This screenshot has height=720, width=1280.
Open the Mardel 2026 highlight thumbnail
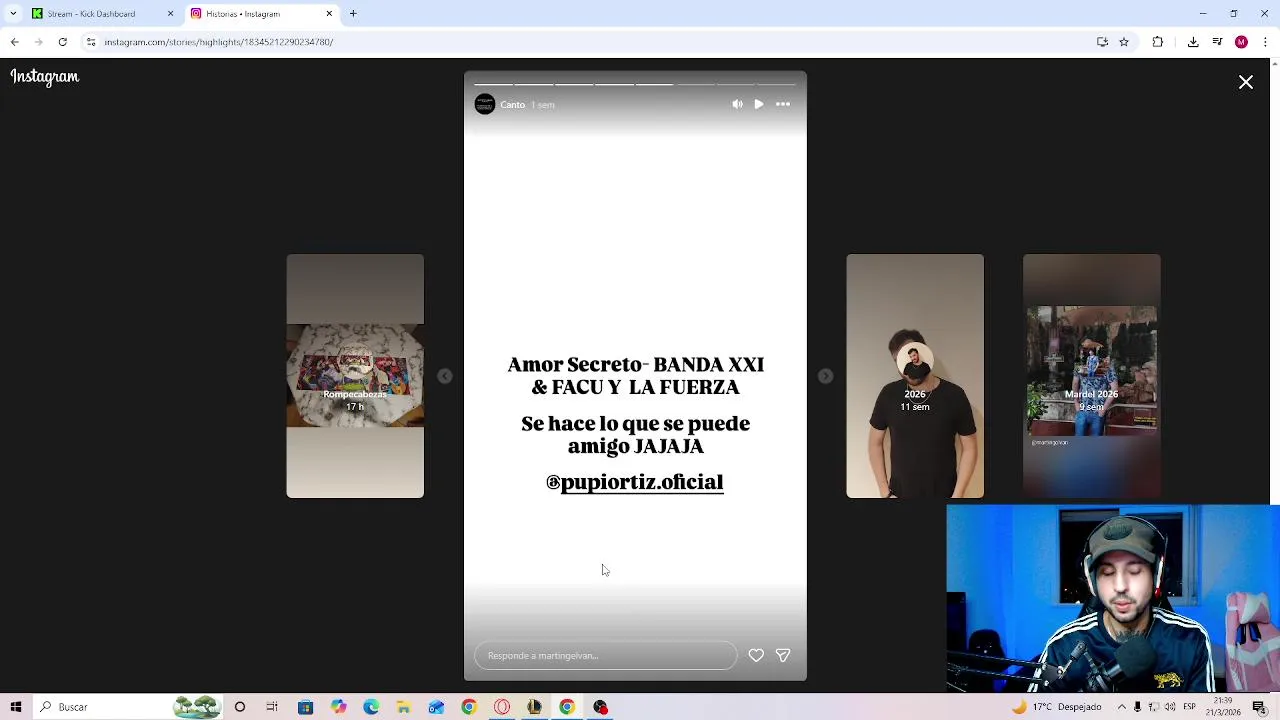pos(1091,376)
